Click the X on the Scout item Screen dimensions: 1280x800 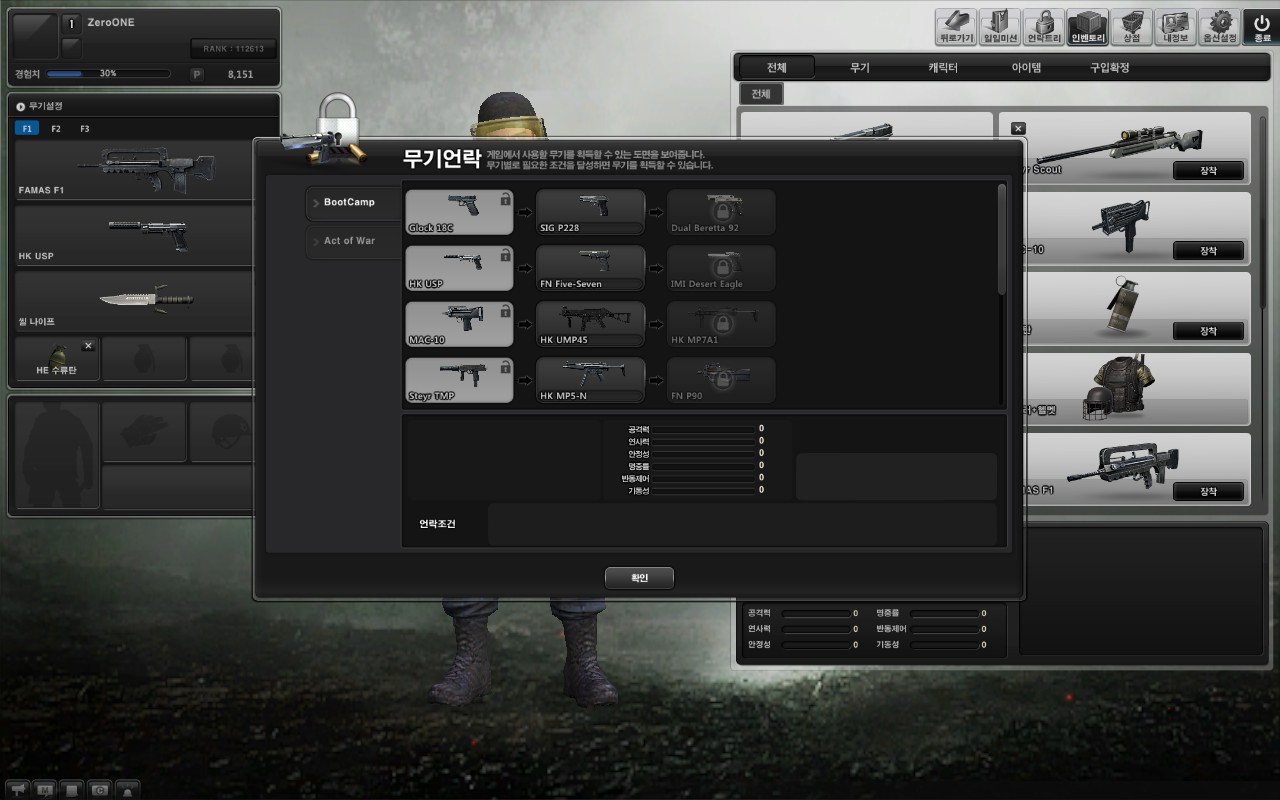pyautogui.click(x=1018, y=128)
